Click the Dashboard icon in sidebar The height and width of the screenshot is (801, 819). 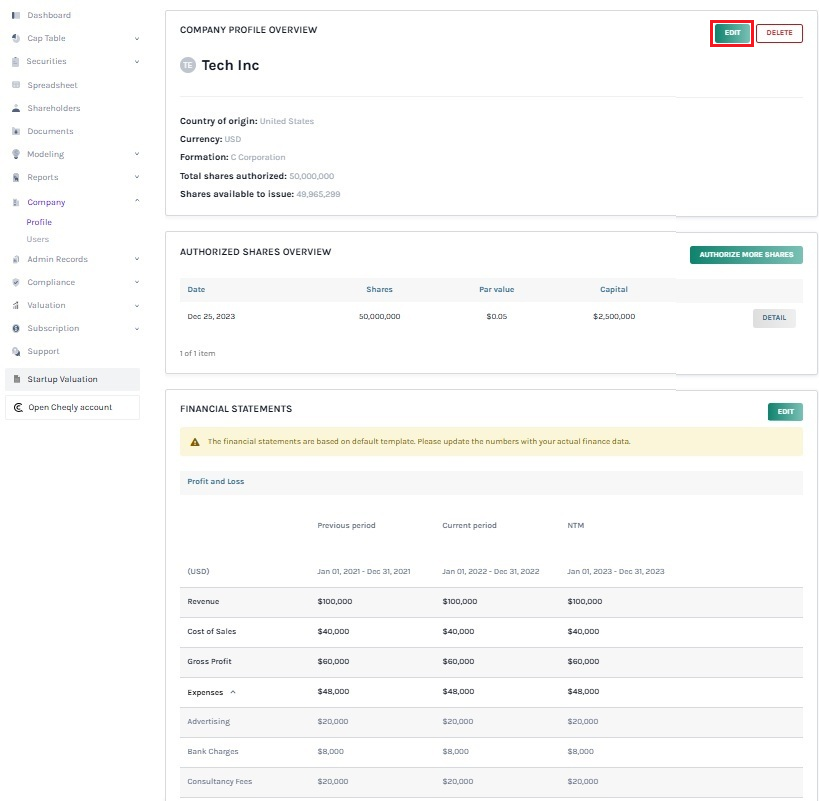16,15
